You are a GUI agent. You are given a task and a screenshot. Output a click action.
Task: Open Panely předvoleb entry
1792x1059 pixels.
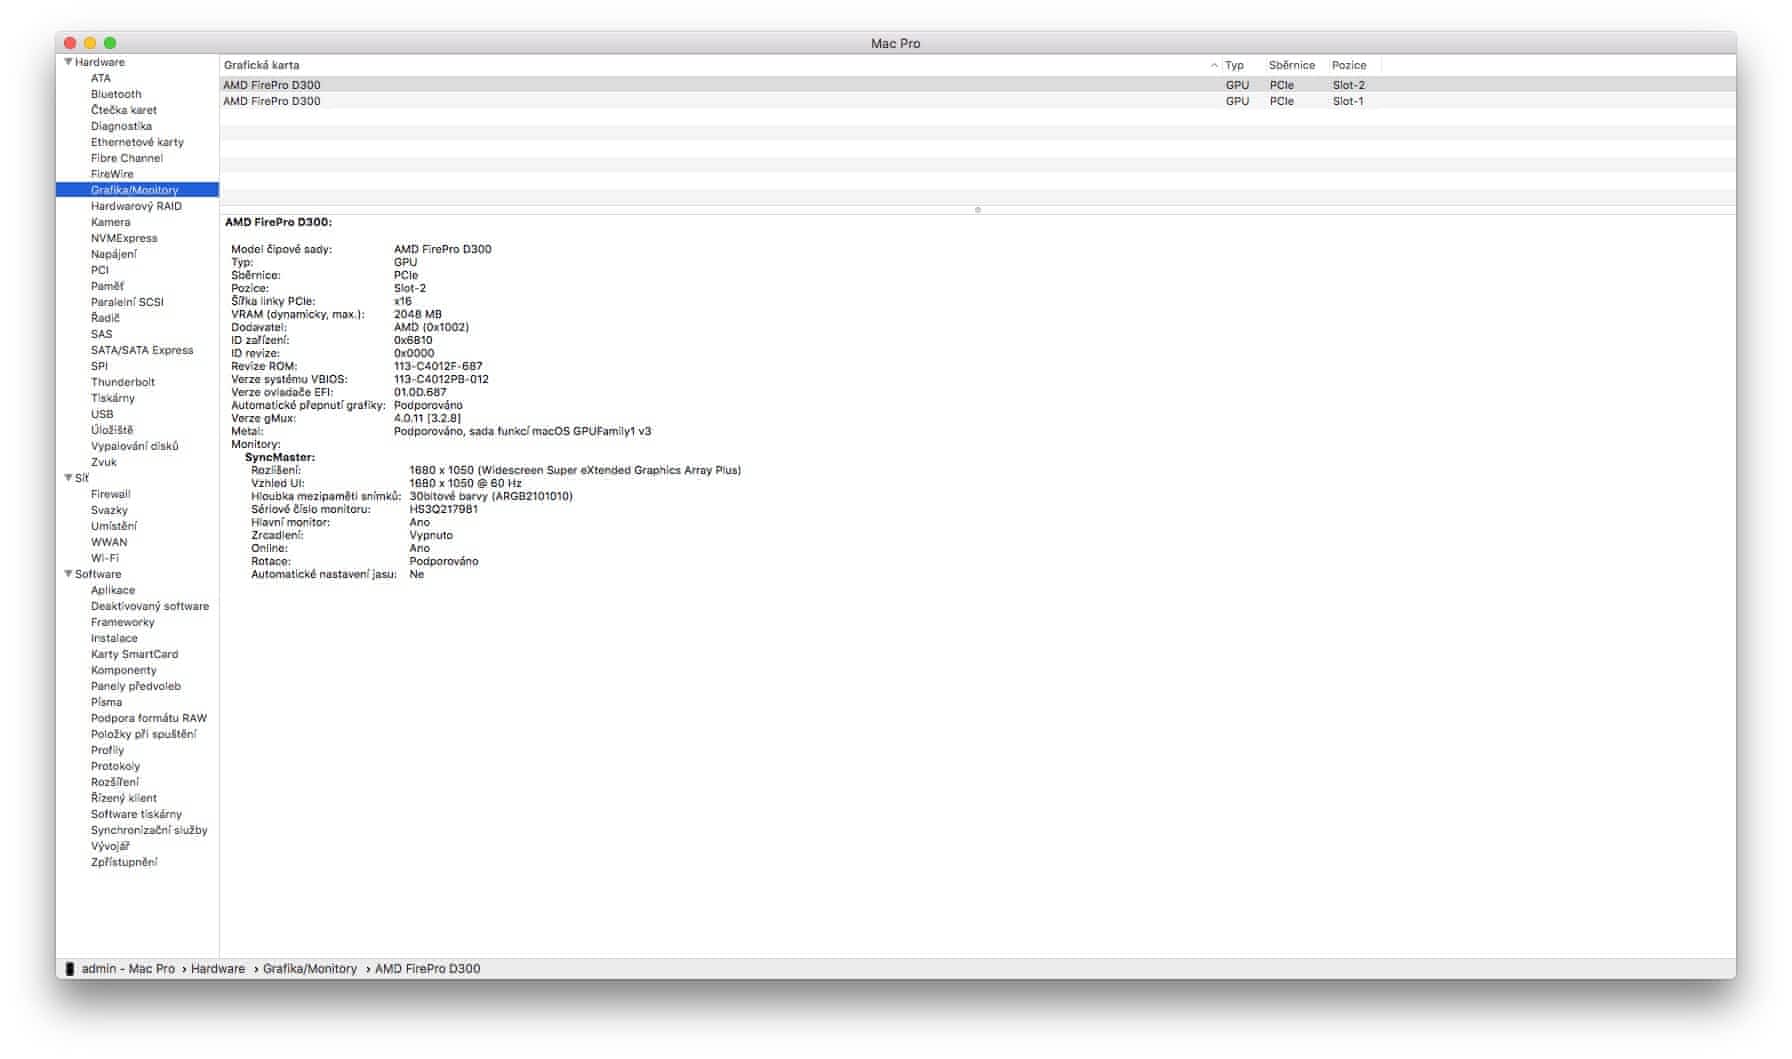pos(136,686)
